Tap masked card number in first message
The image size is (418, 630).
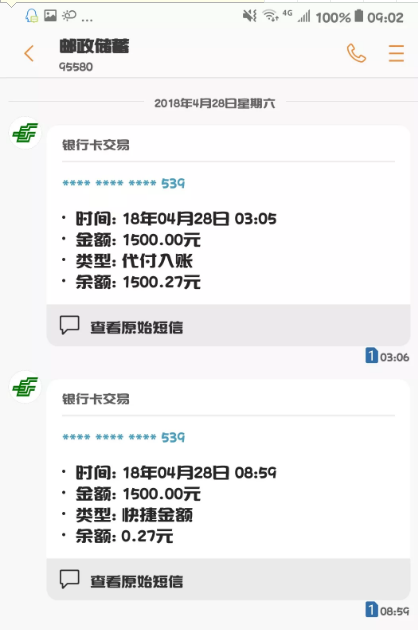tap(123, 183)
